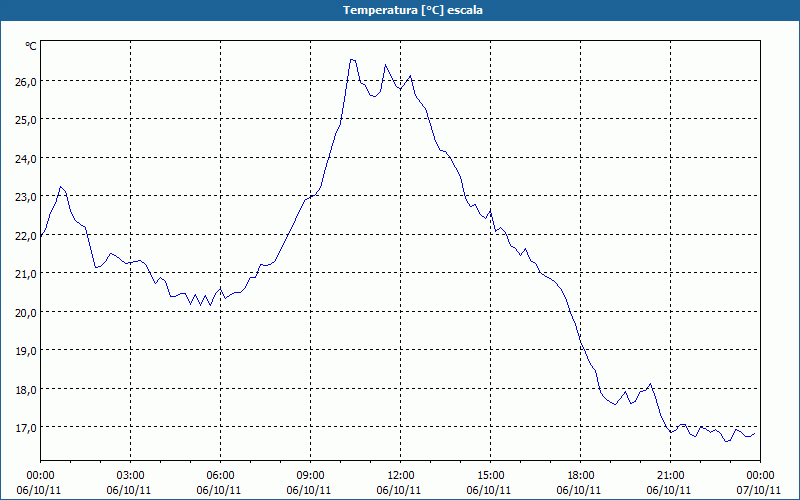
Task: Select the 22,0 y-axis label
Action: (26, 236)
